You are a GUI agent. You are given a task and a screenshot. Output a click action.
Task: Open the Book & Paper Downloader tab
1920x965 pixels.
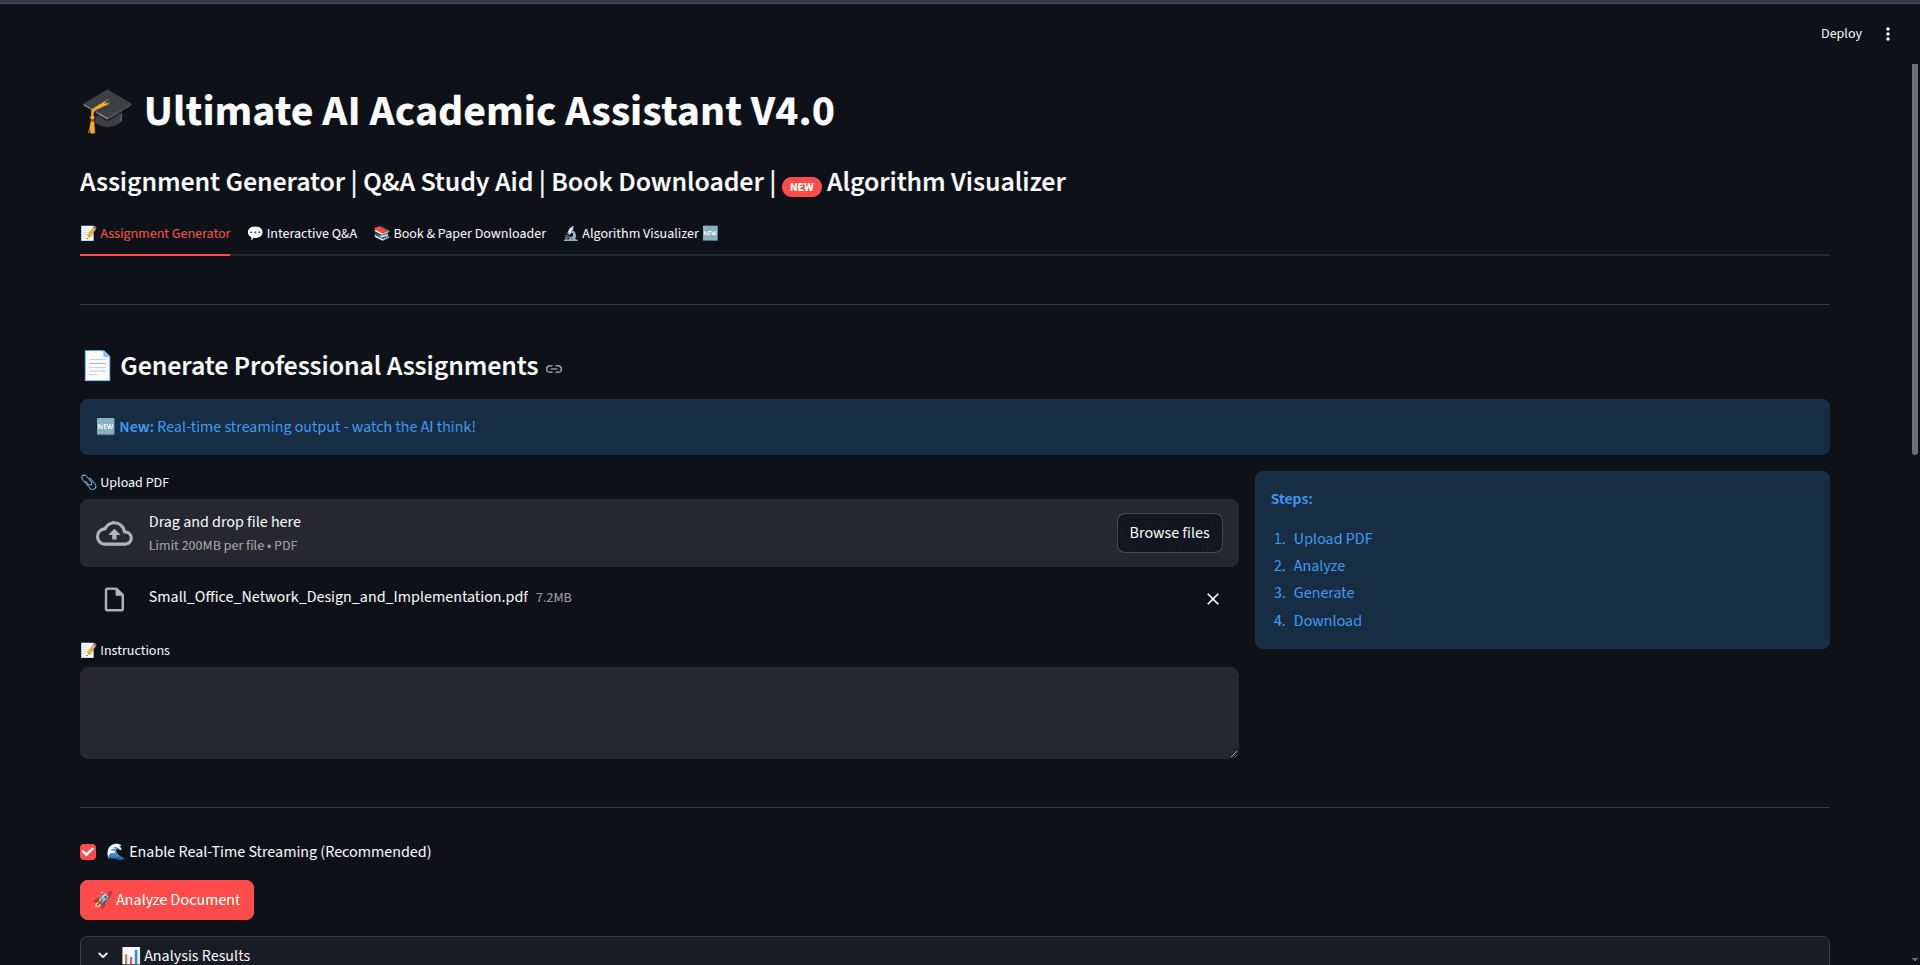pos(460,234)
